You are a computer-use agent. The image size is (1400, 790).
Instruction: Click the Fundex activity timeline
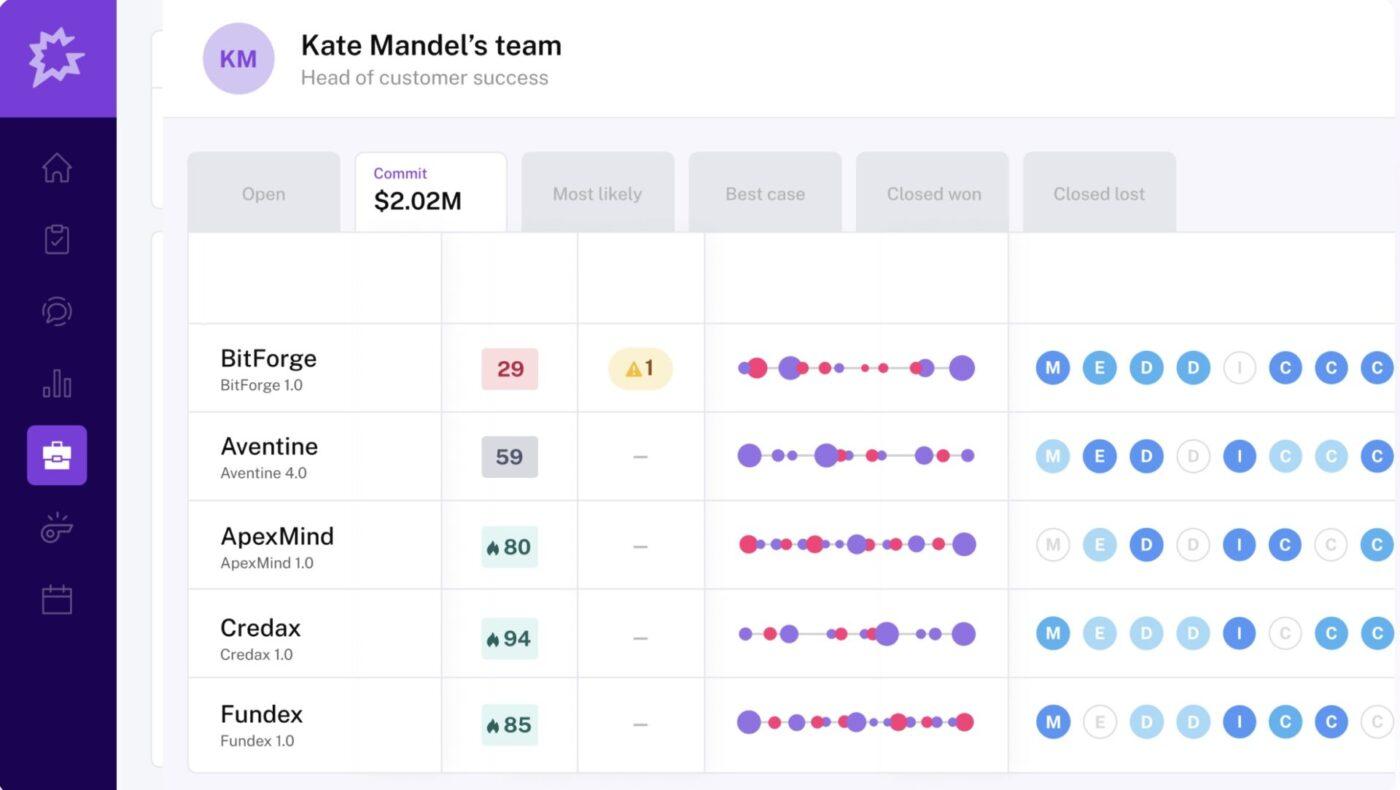click(x=855, y=722)
